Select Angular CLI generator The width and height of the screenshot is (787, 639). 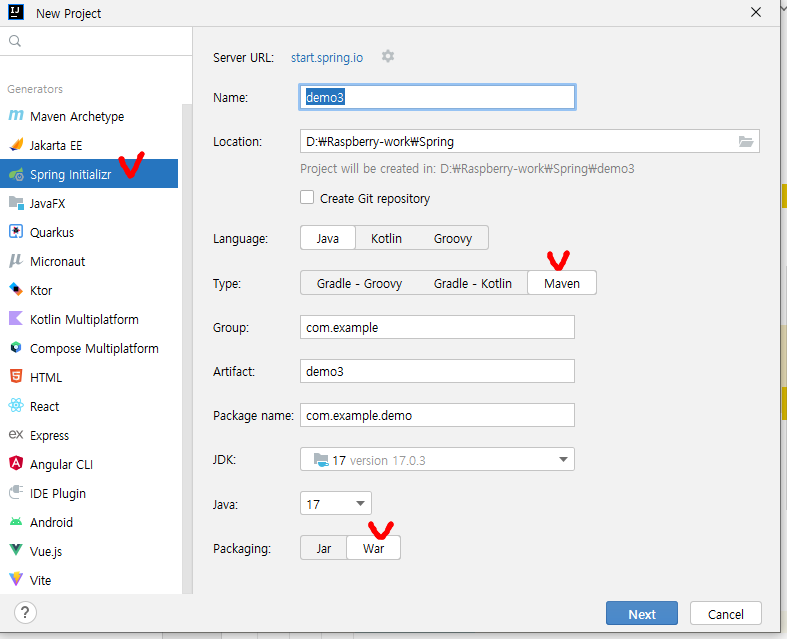[89, 464]
